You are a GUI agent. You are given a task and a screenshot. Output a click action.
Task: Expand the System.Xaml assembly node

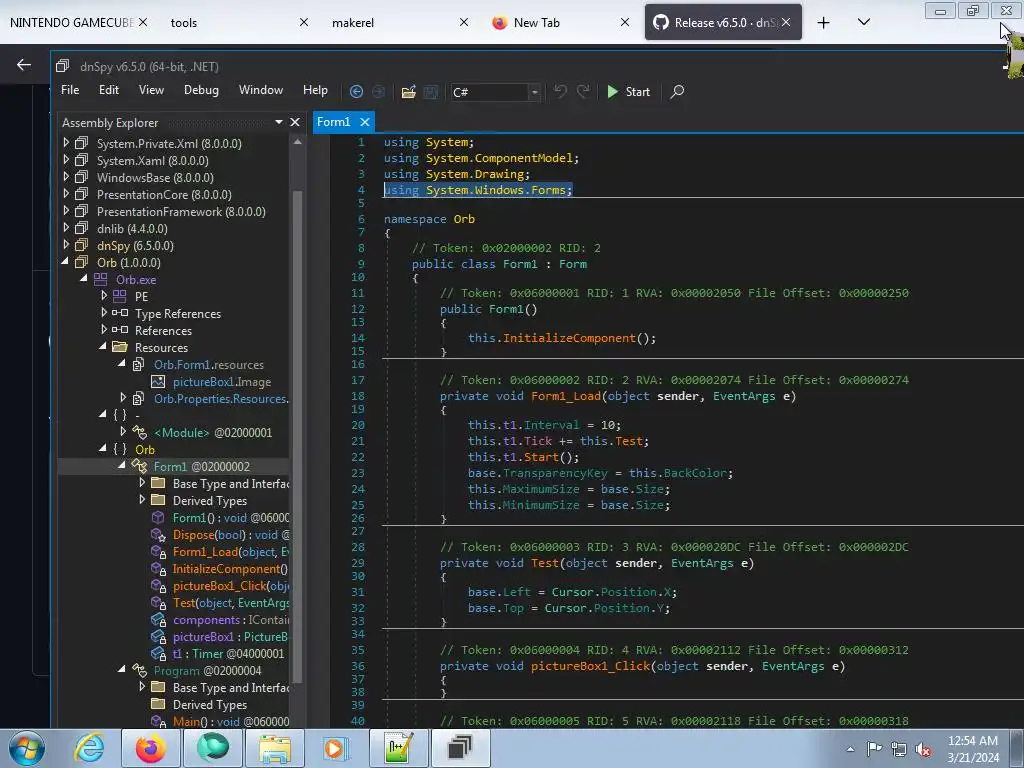66,160
